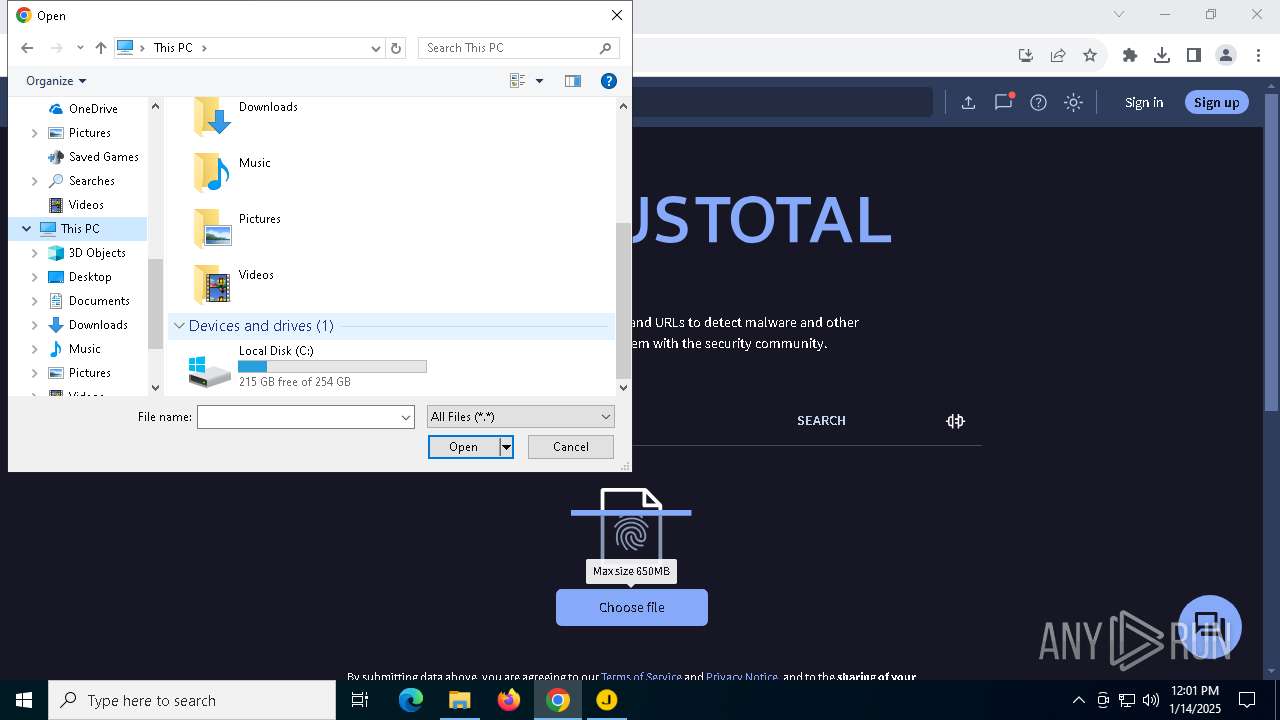Open the file dialog help

point(608,81)
